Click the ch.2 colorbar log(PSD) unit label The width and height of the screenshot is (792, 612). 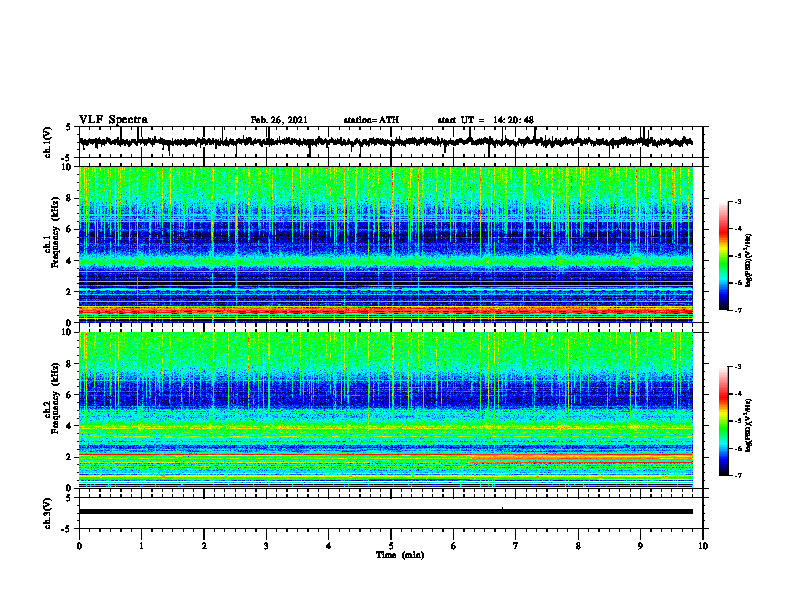pos(749,425)
